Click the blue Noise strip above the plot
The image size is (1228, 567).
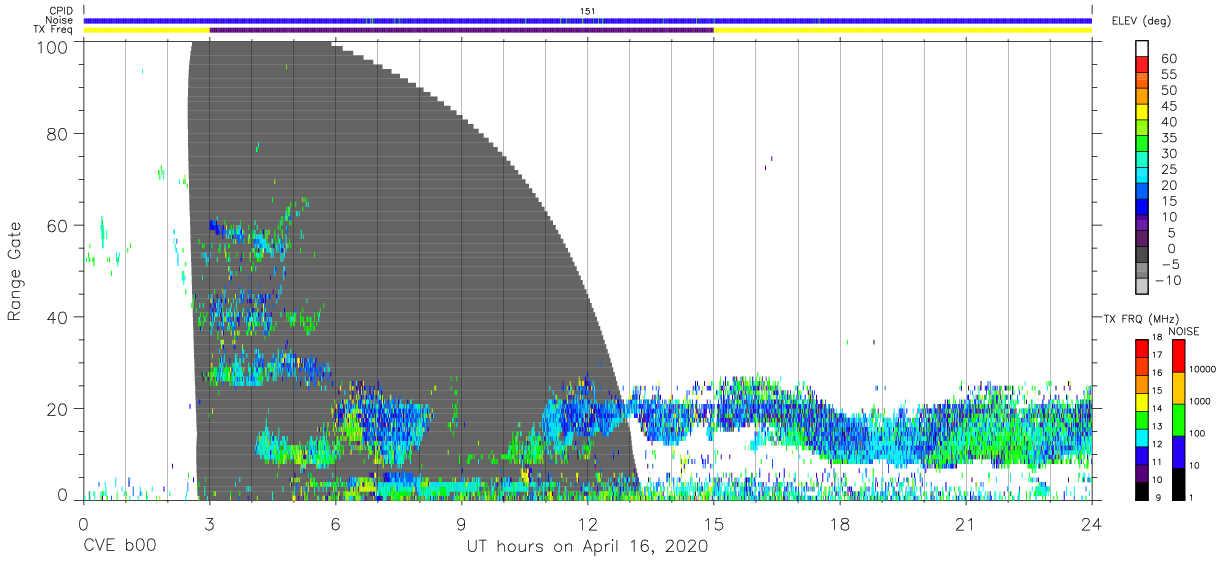click(x=588, y=20)
